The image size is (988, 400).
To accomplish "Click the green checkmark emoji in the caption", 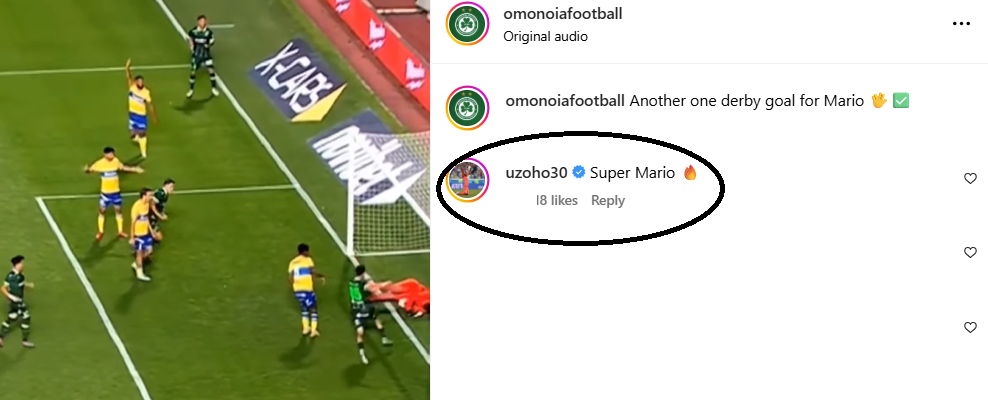I will pos(901,101).
